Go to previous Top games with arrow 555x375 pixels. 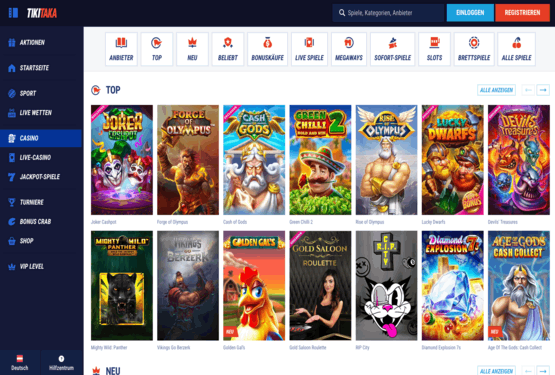coord(528,90)
